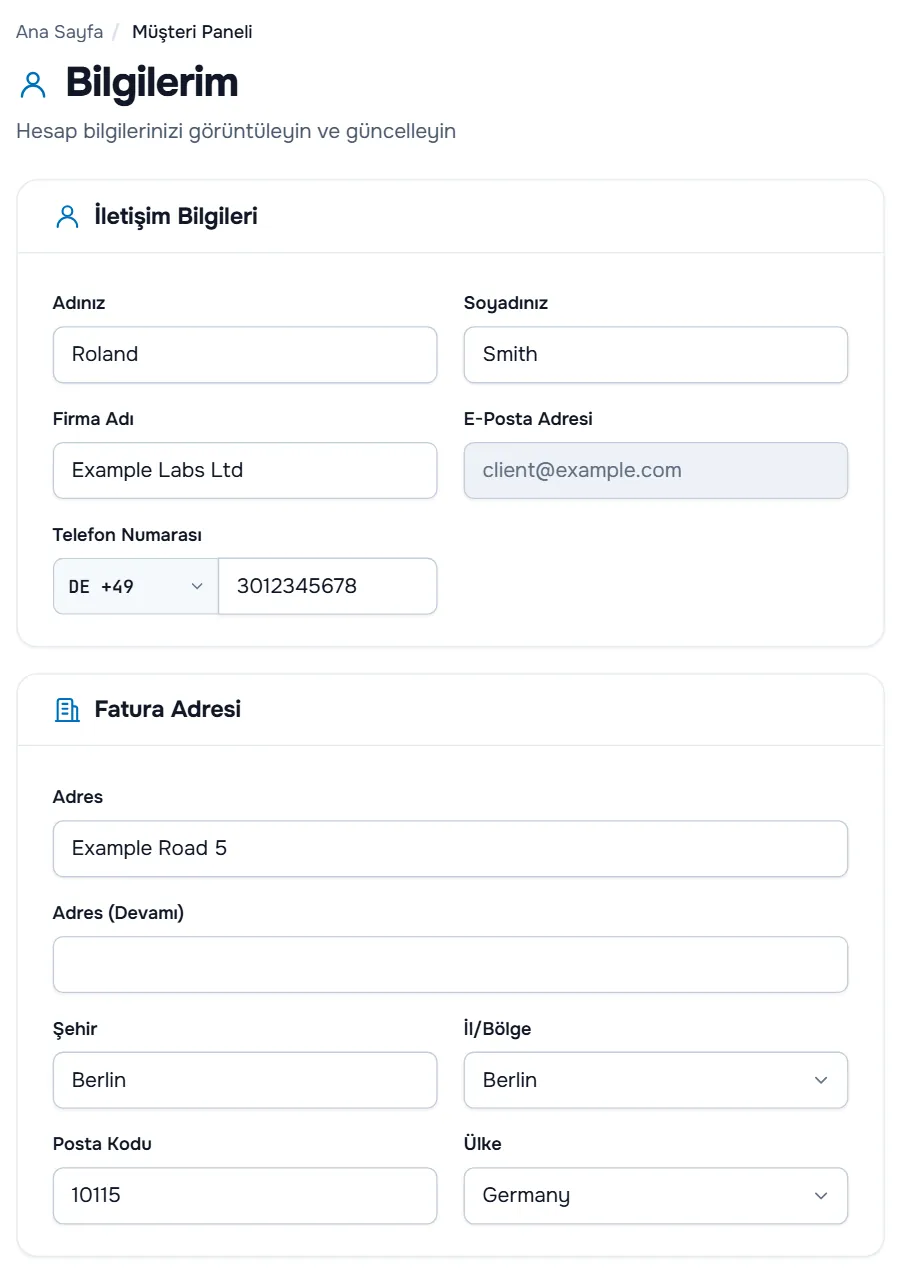Select the Firma Adı input field
The image size is (901, 1273).
(x=245, y=471)
